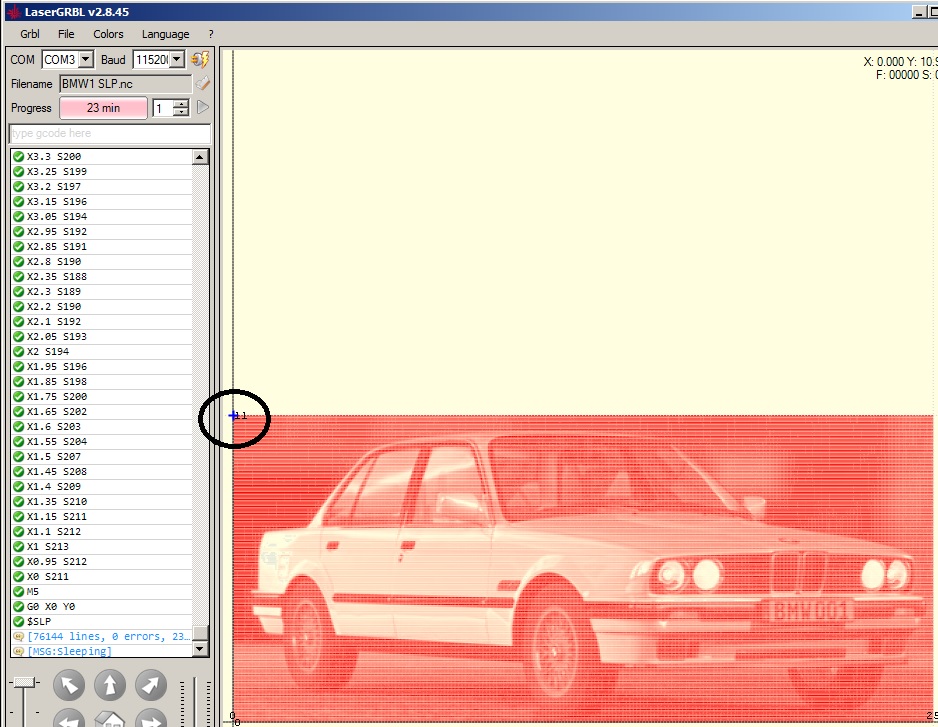This screenshot has height=727, width=938.
Task: Open the COM port dropdown
Action: pos(85,60)
